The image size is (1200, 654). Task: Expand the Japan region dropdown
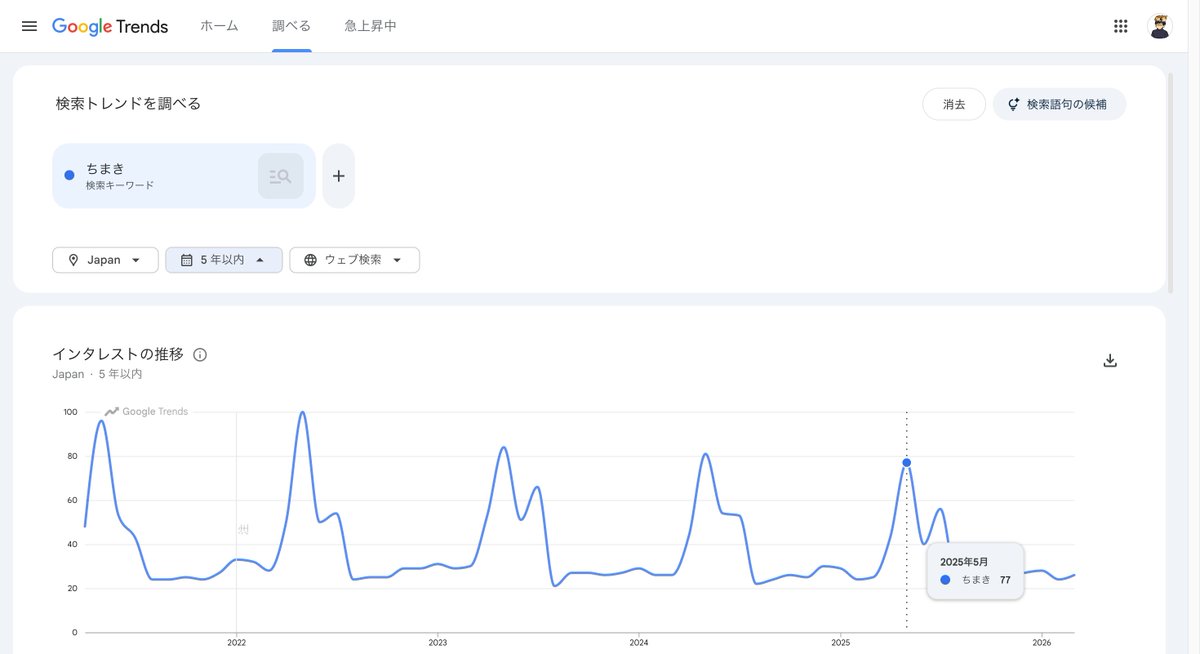tap(105, 260)
